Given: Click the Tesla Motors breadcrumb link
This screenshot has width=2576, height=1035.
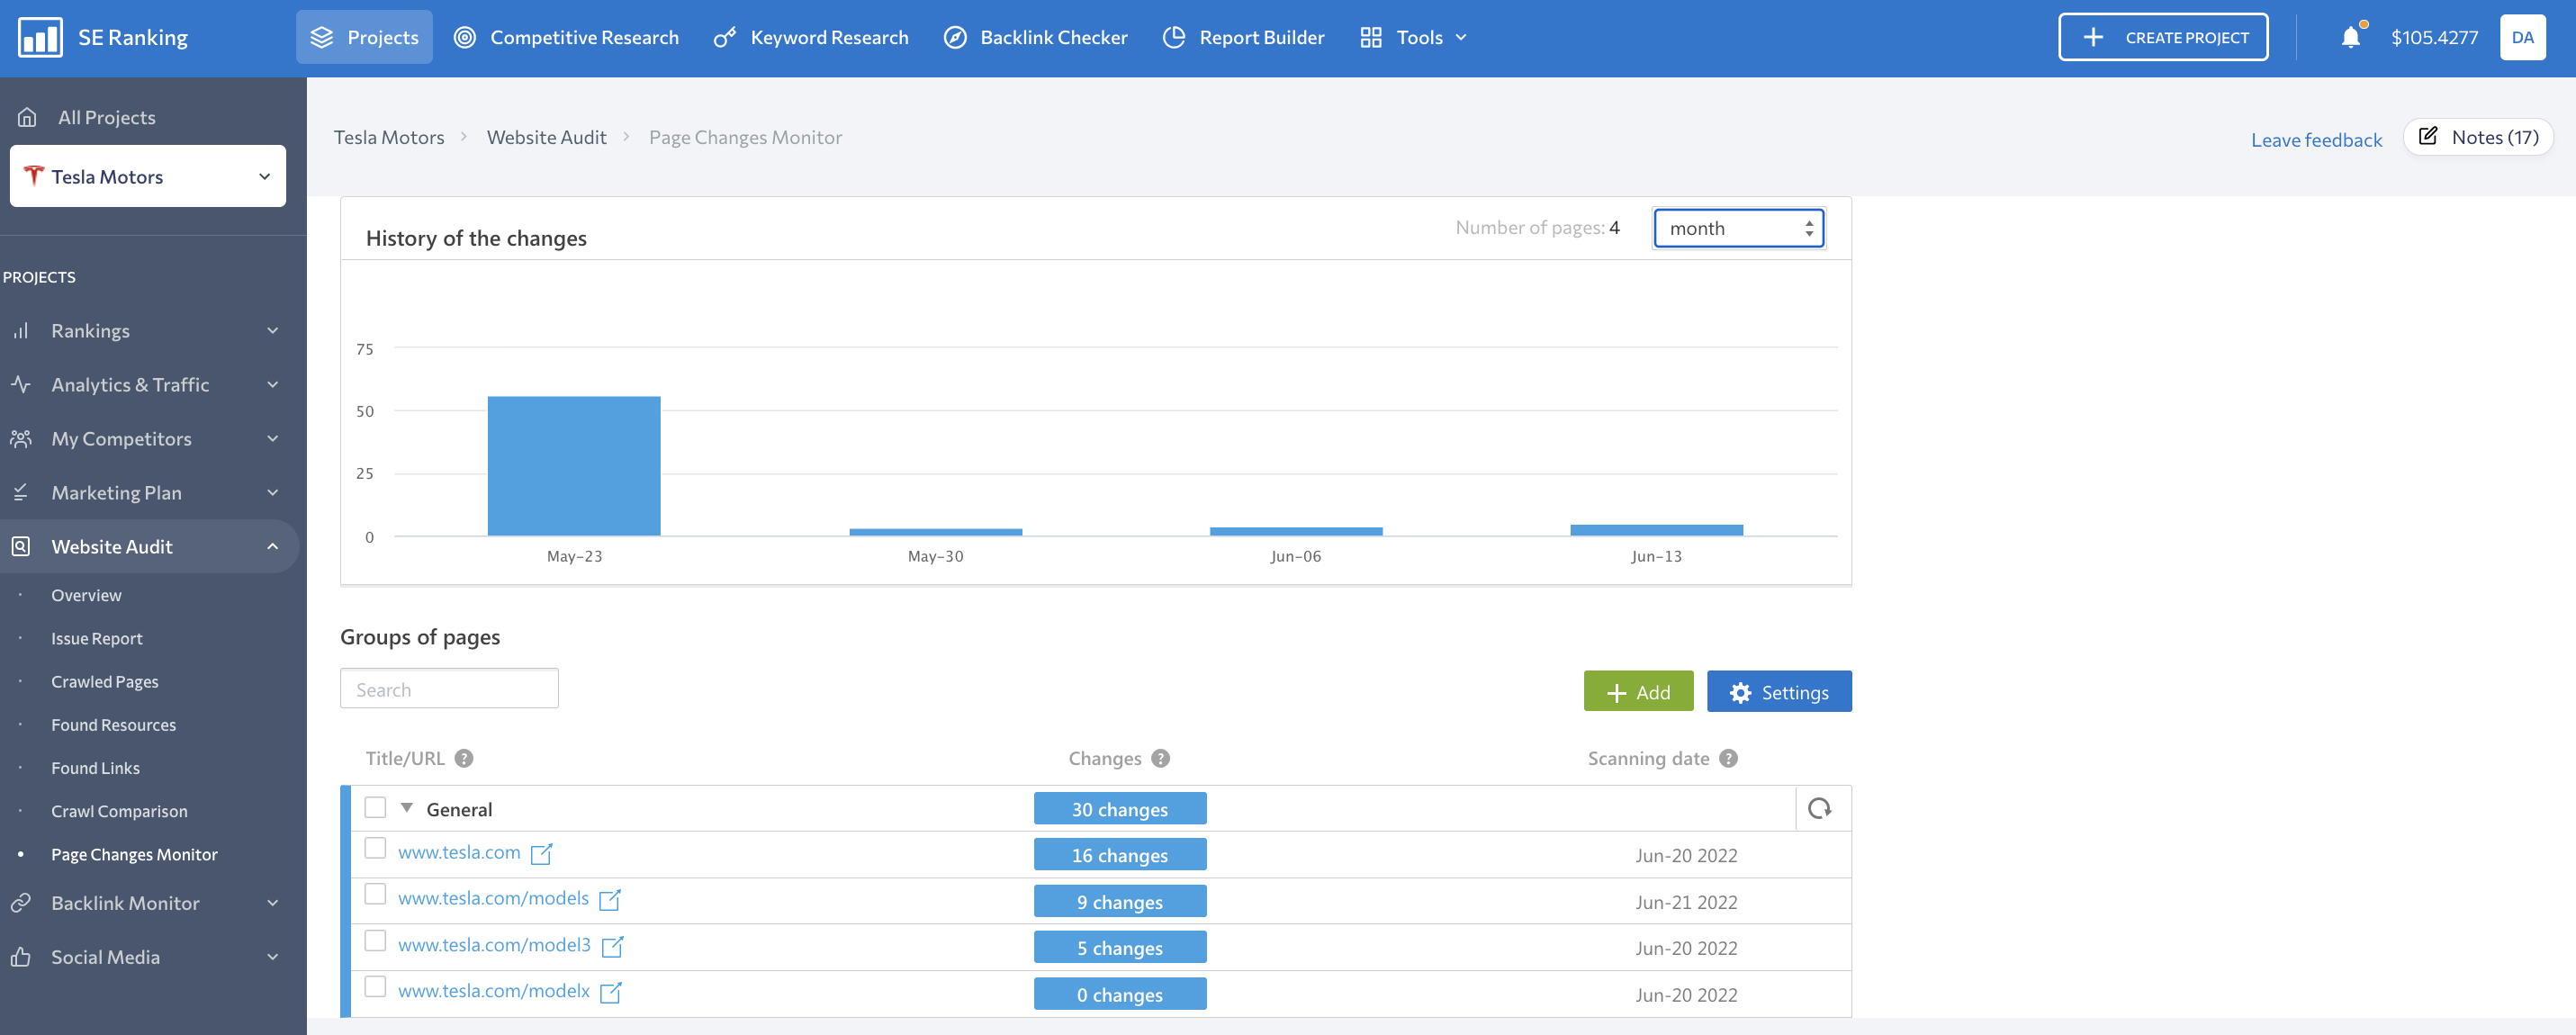Looking at the screenshot, I should (x=389, y=137).
